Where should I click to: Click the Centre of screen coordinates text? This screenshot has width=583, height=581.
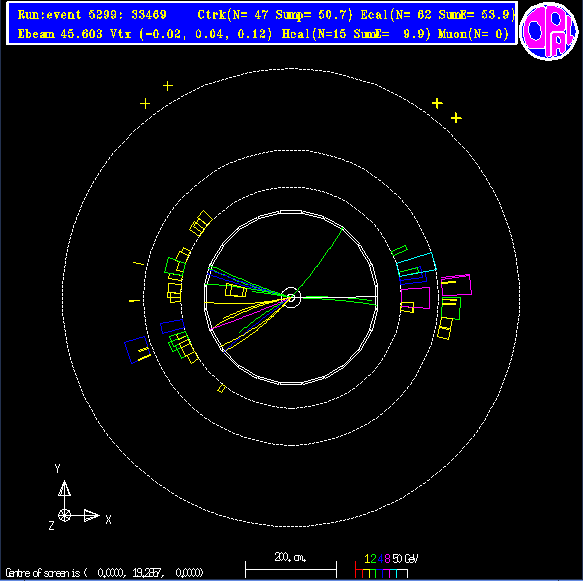click(104, 572)
